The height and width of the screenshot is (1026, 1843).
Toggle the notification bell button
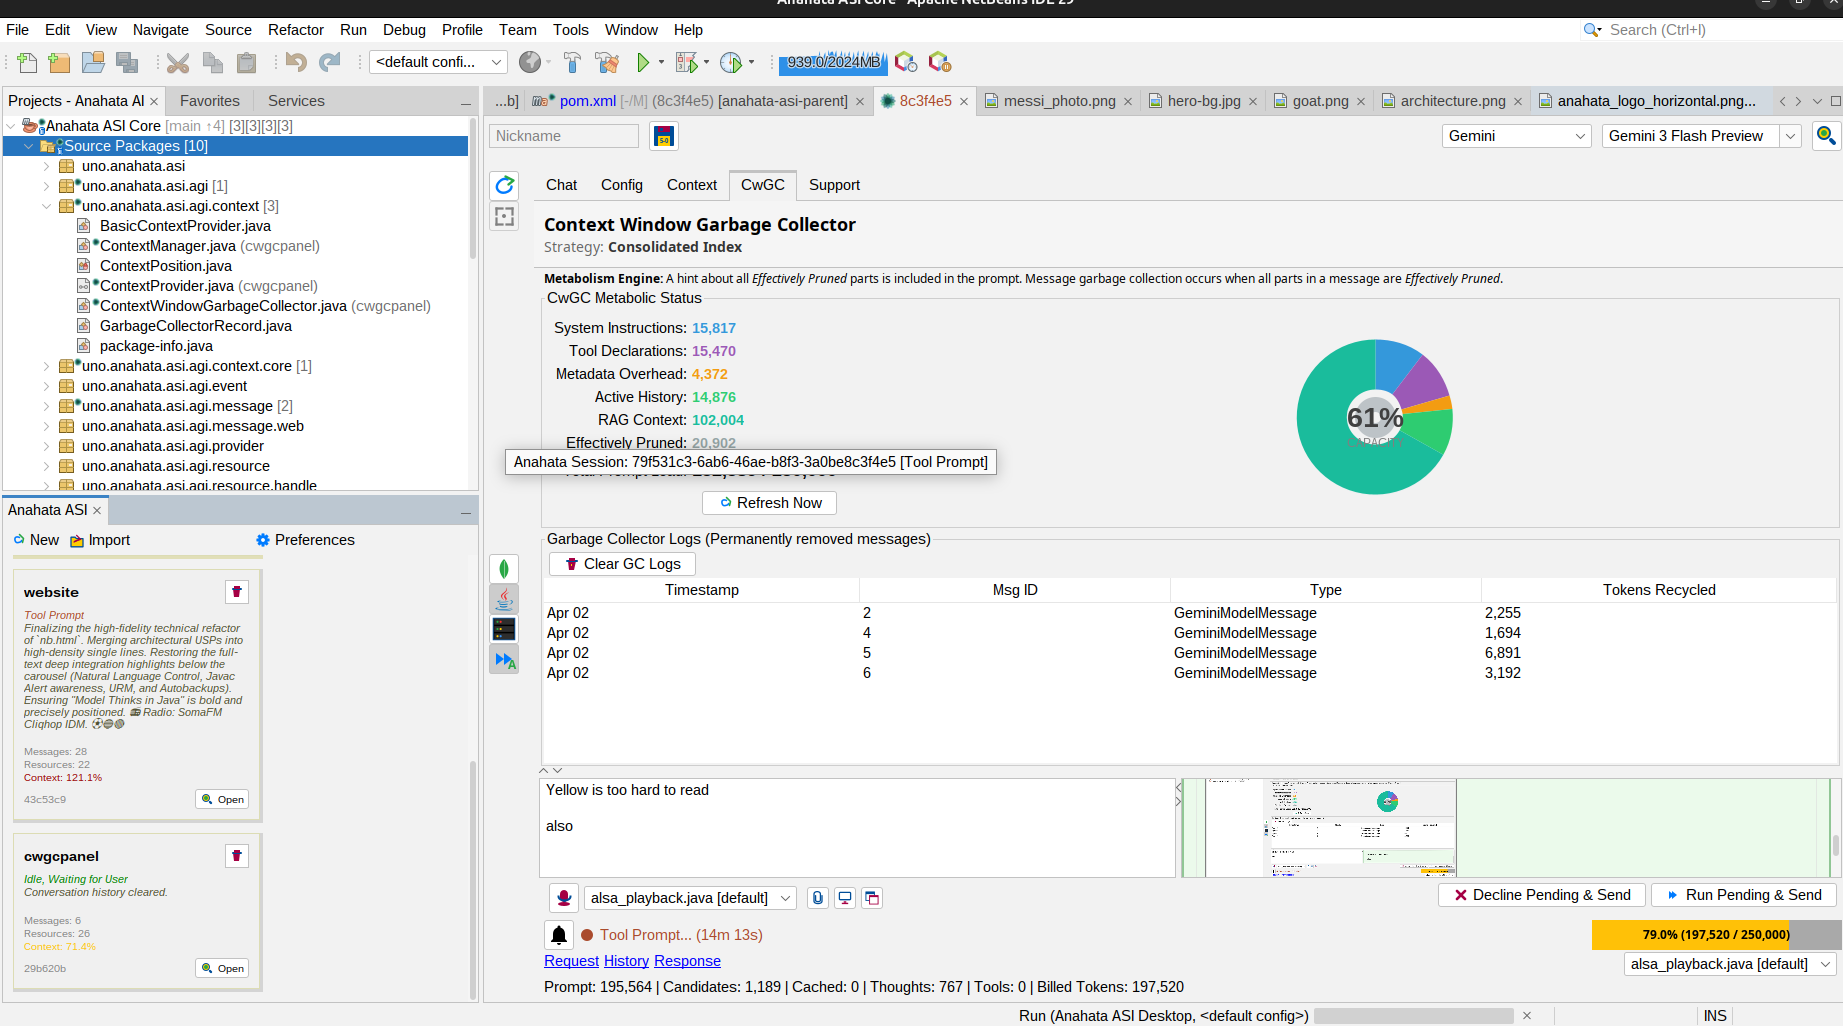[559, 935]
